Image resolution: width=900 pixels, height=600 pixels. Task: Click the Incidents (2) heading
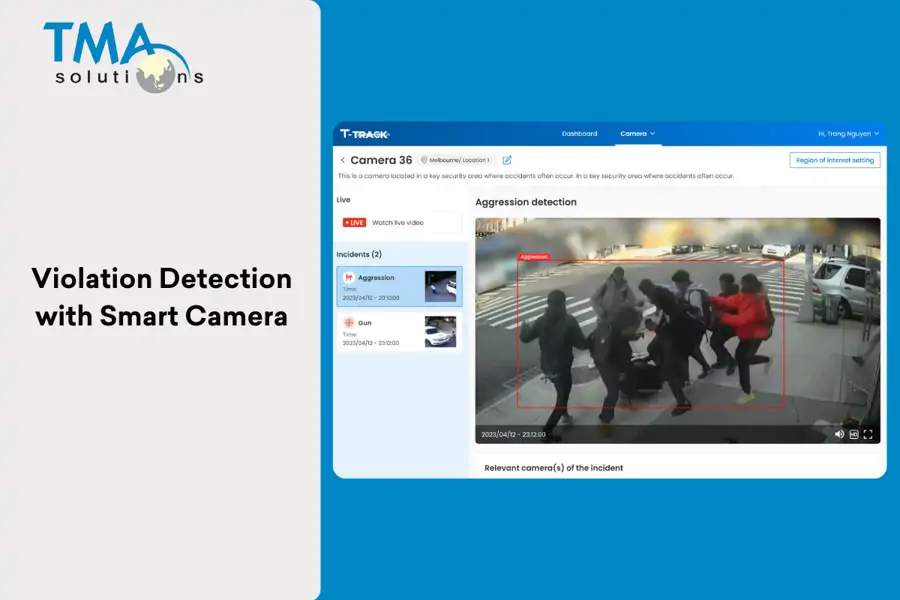point(359,254)
